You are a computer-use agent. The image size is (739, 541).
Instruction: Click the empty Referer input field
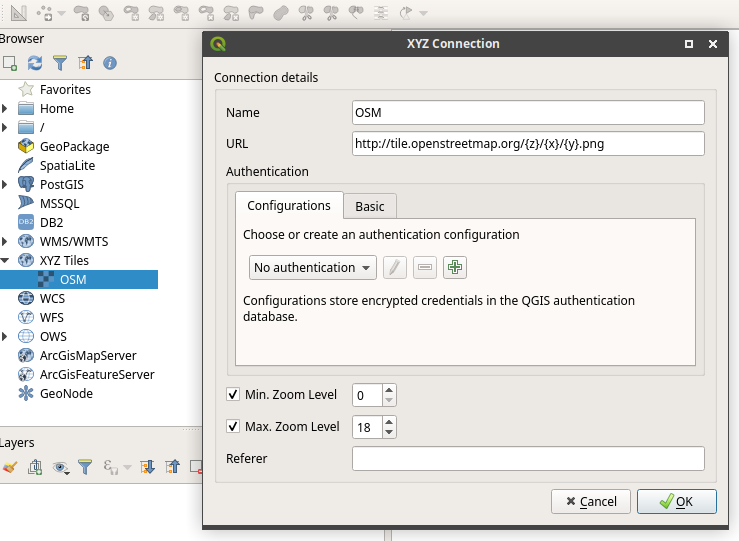point(528,458)
